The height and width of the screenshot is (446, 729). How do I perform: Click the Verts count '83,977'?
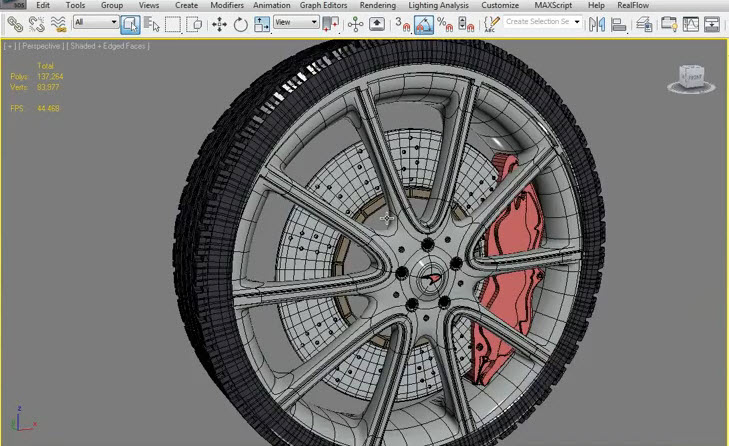pos(48,87)
